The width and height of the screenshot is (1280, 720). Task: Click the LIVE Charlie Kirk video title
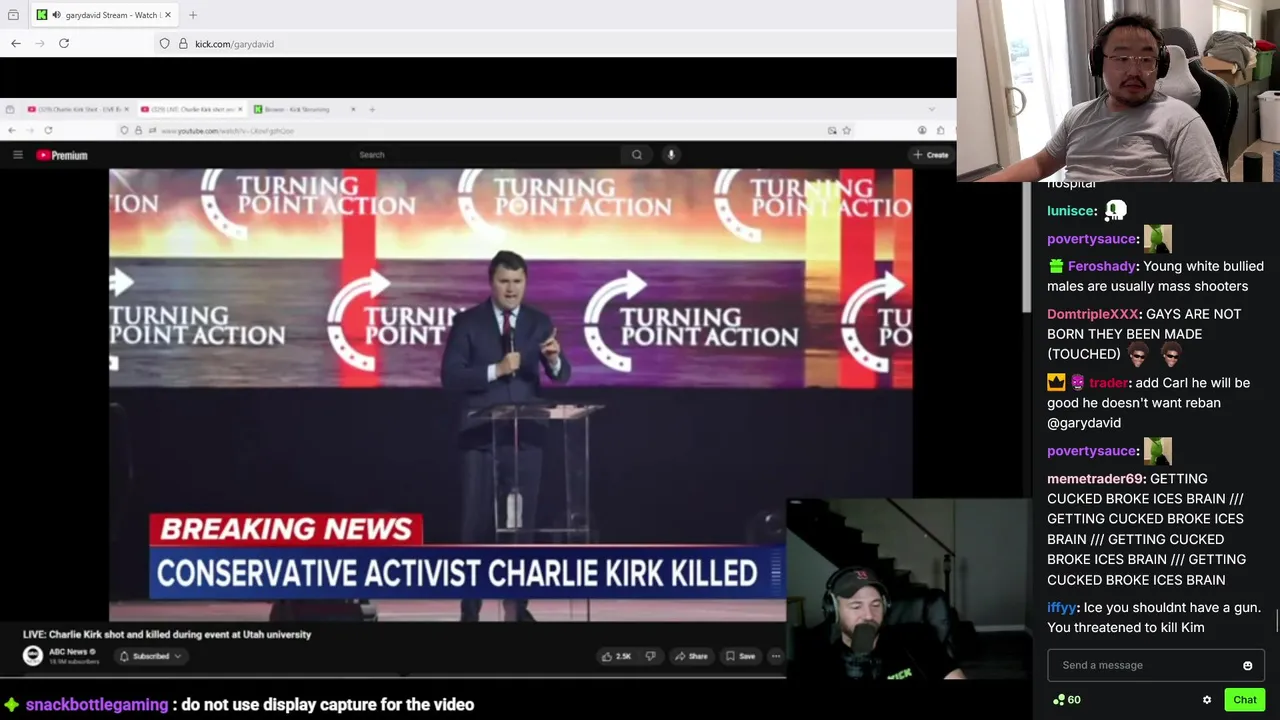[x=167, y=634]
